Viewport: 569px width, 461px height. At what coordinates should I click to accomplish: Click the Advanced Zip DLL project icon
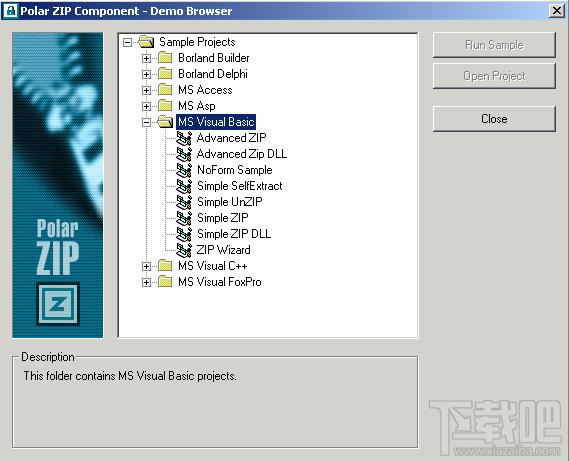click(184, 154)
